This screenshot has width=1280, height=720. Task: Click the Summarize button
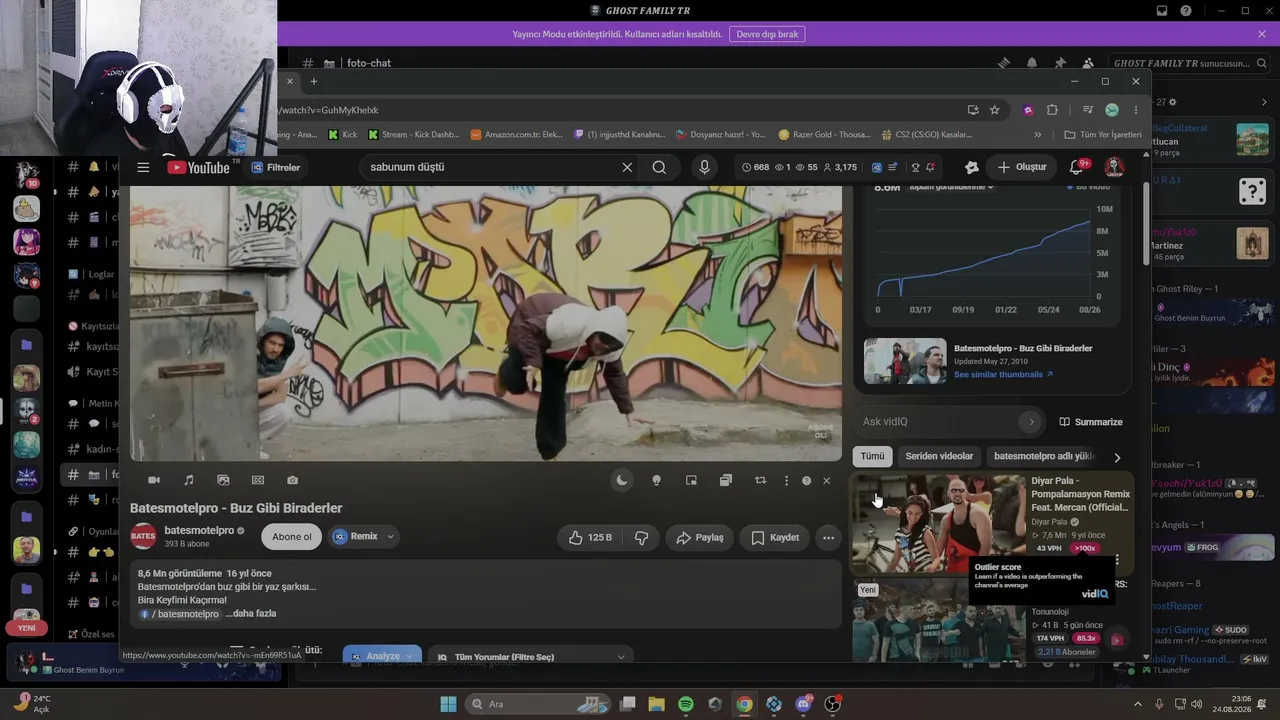[x=1091, y=422]
